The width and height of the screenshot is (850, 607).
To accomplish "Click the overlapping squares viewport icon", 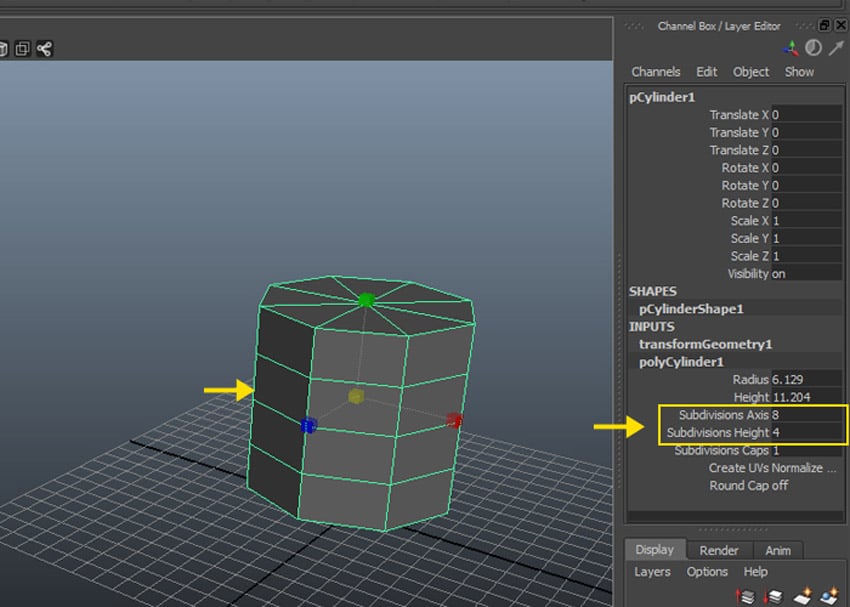I will (x=22, y=48).
